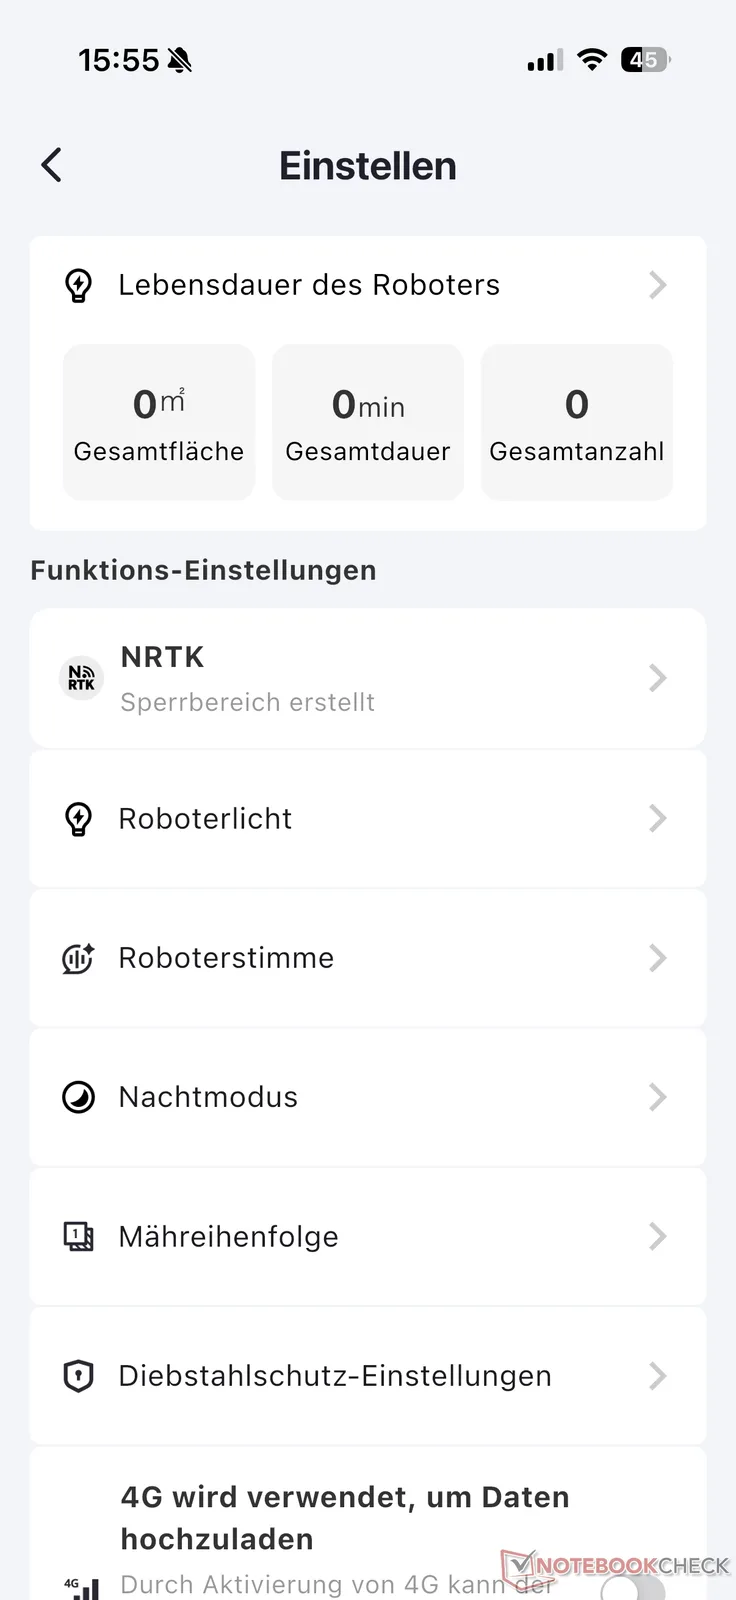Expand Nachtmodus using the right chevron
Screen dimensions: 736x1600
point(657,1097)
